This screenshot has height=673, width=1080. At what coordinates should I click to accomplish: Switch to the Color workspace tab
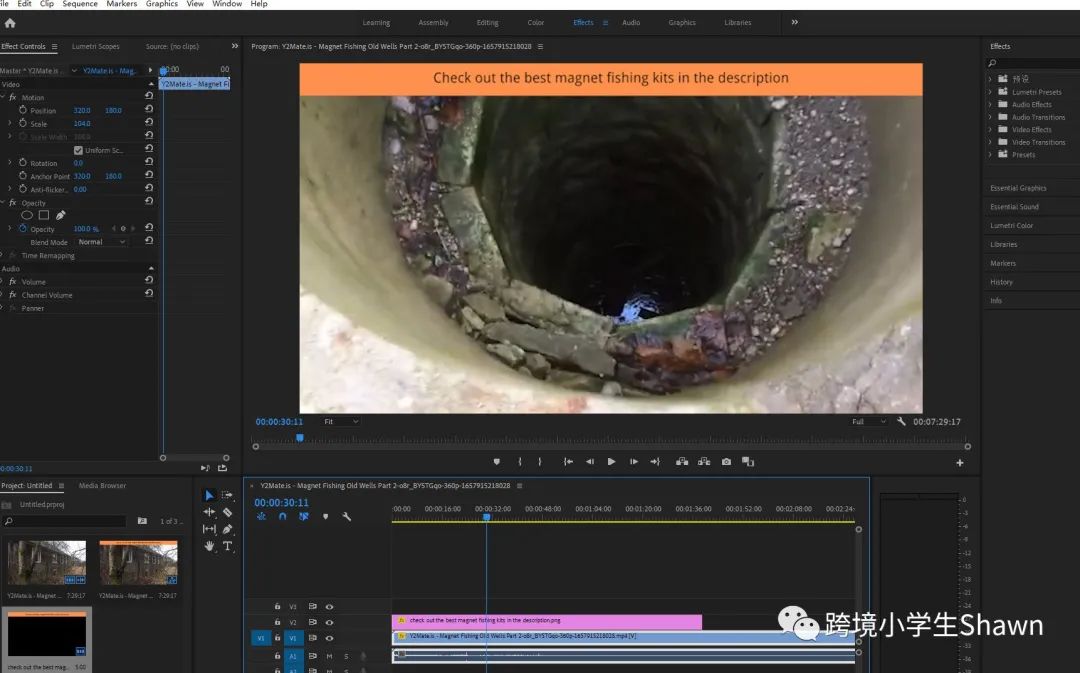(x=536, y=23)
